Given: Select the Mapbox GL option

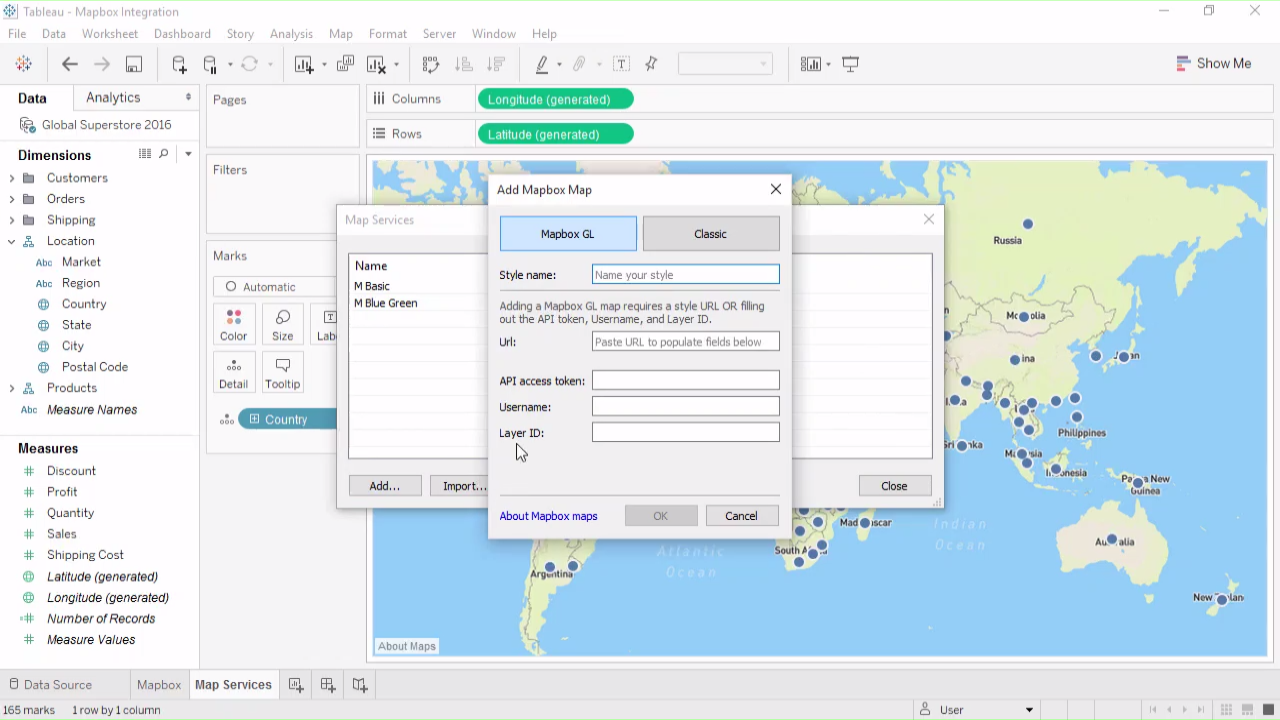Looking at the screenshot, I should point(567,234).
